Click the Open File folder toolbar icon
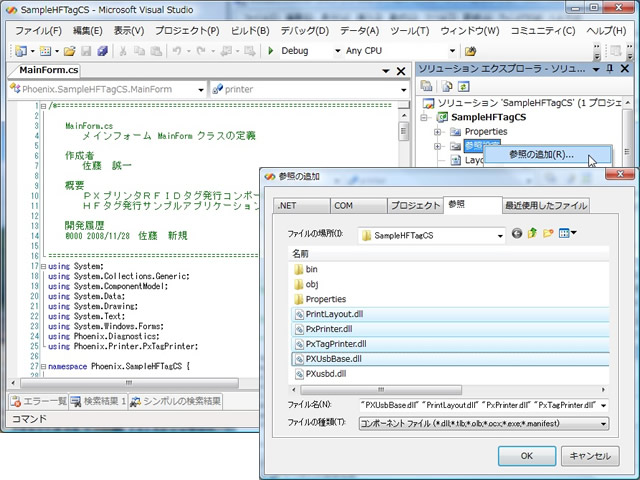Viewport: 640px width, 480px height. [x=70, y=51]
